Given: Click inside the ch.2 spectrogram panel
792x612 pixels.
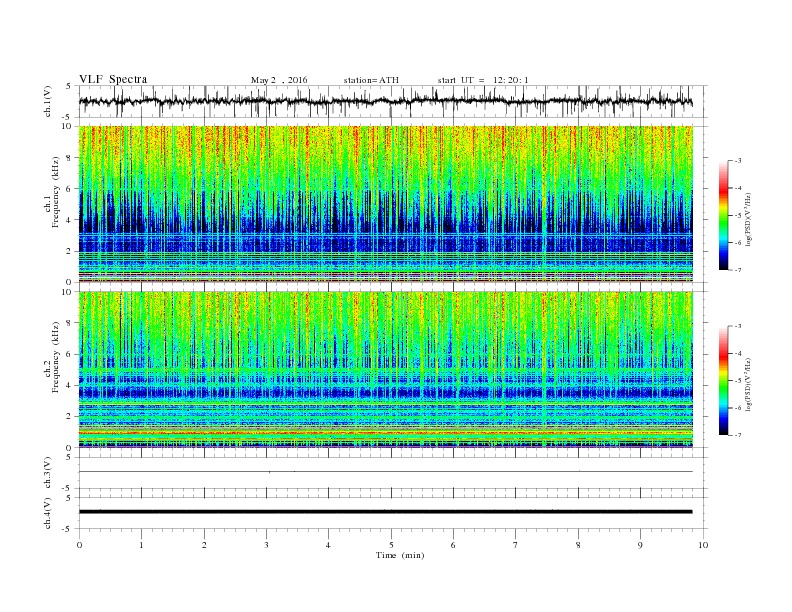Looking at the screenshot, I should (x=386, y=369).
